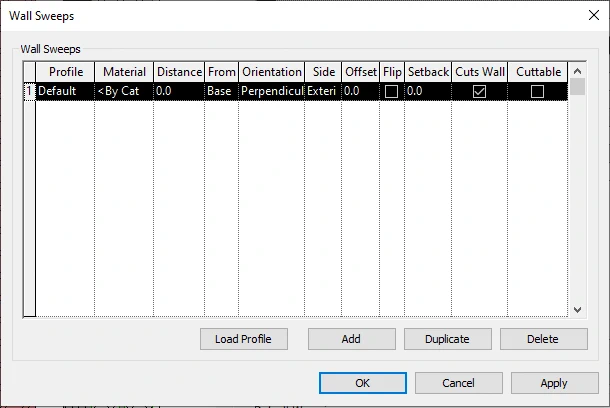Open the Side cell showing Exterior
Viewport: 610px width, 408px height.
(322, 91)
